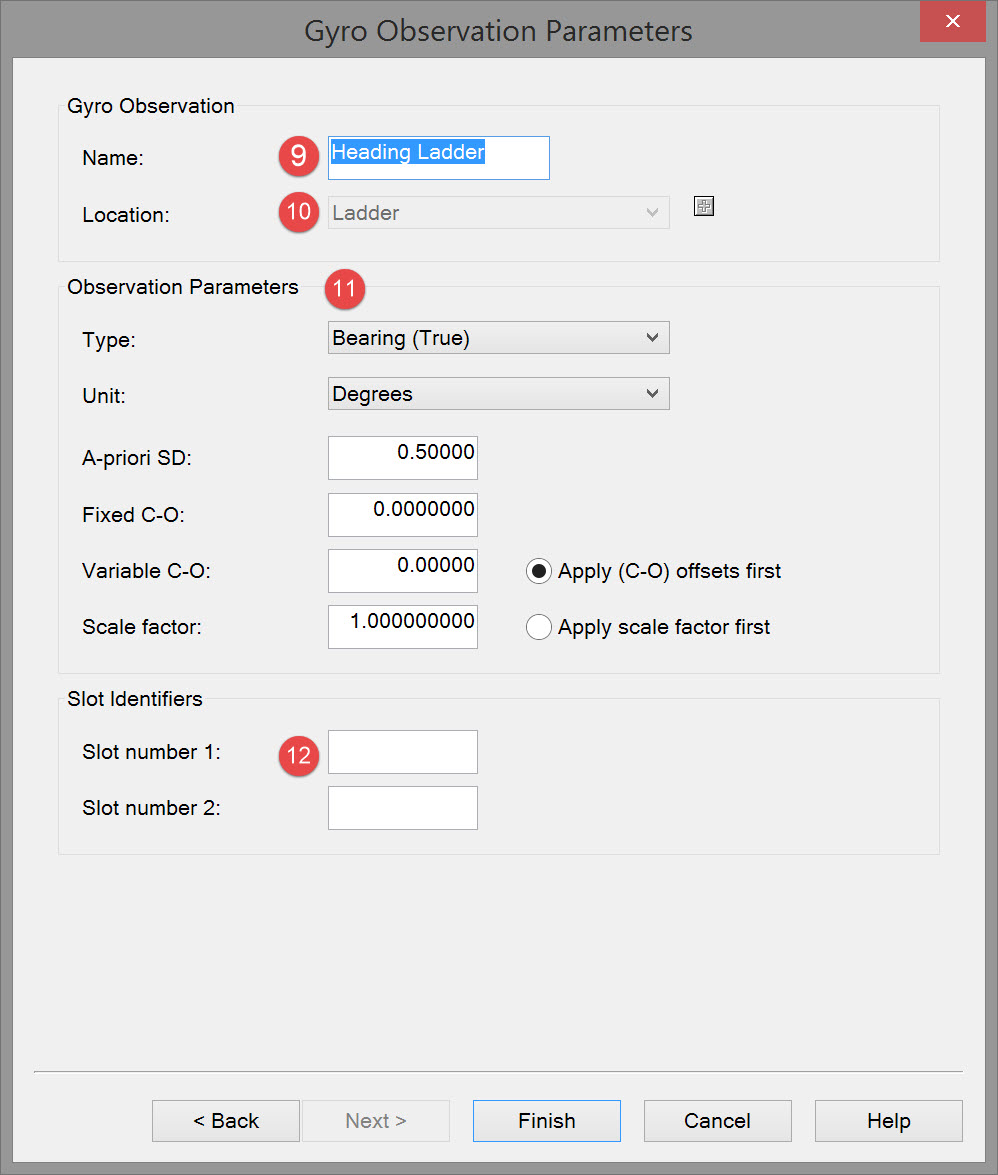The image size is (998, 1175).
Task: Select Apply scale factor first option
Action: click(x=539, y=628)
